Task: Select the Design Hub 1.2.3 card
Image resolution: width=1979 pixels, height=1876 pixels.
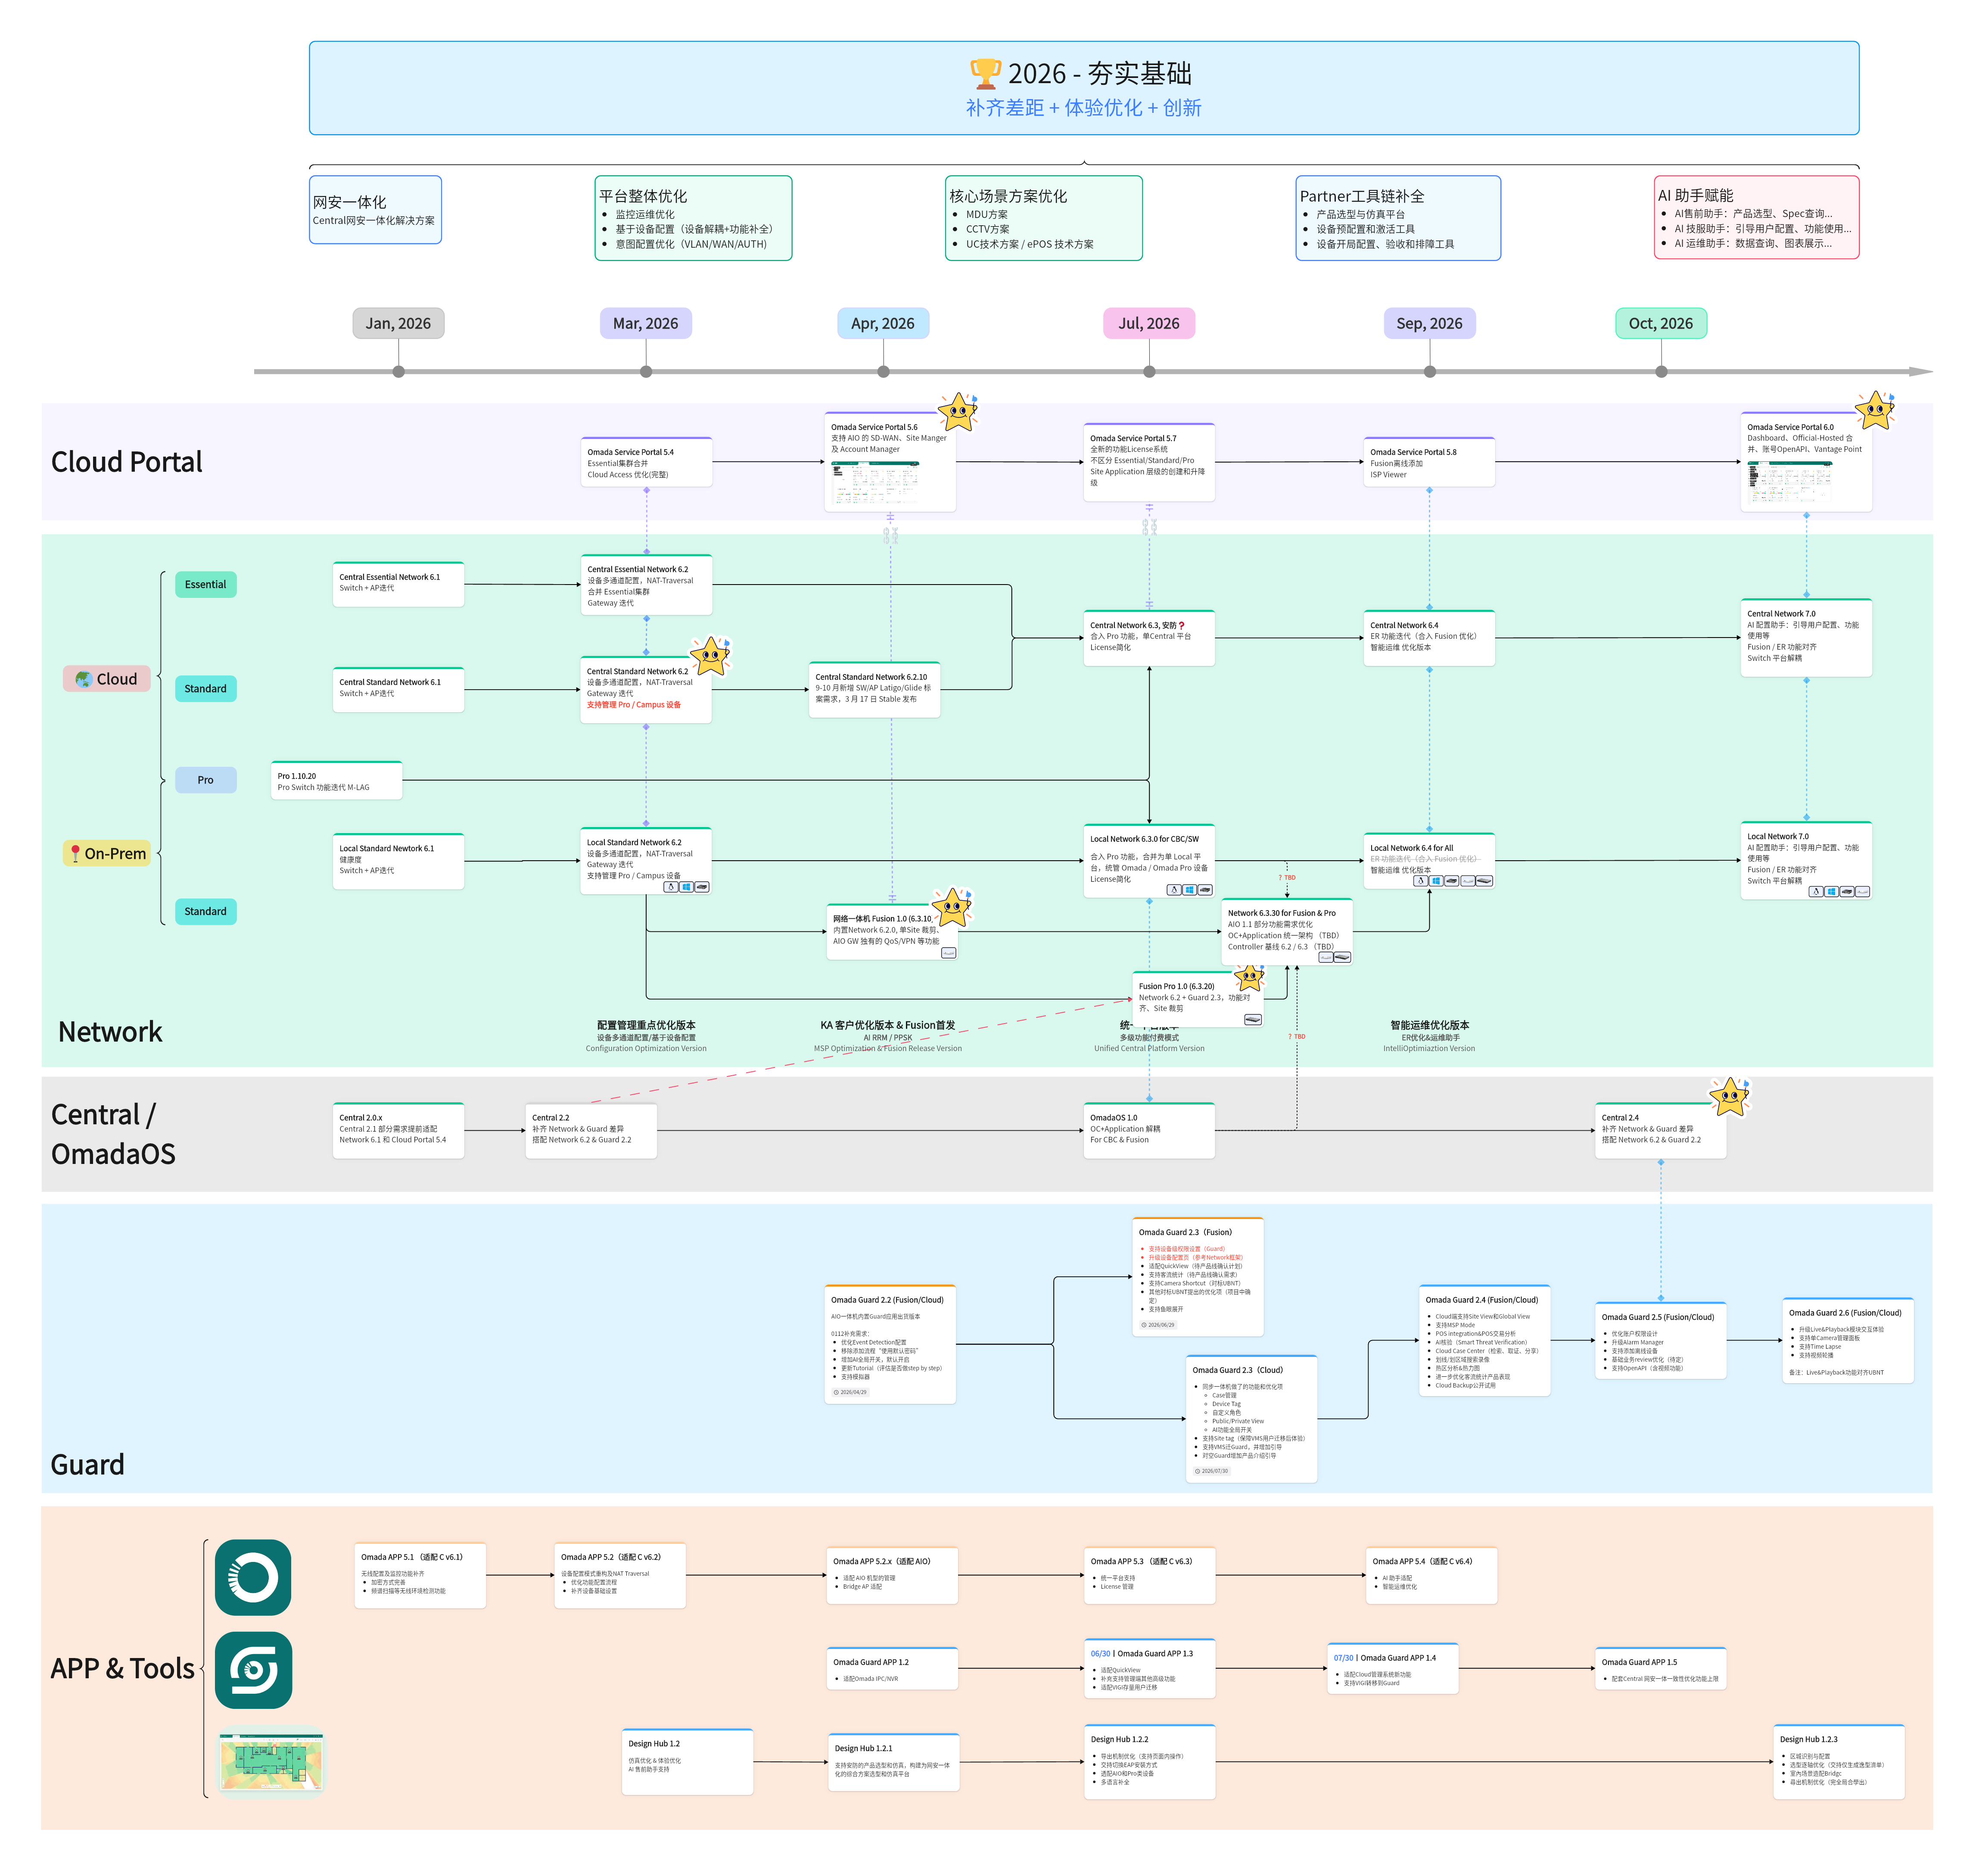Action: click(1838, 1761)
